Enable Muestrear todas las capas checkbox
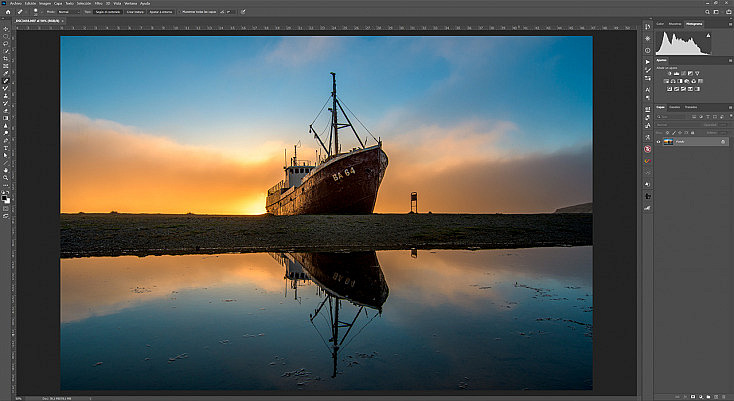This screenshot has height=401, width=734. coord(179,12)
